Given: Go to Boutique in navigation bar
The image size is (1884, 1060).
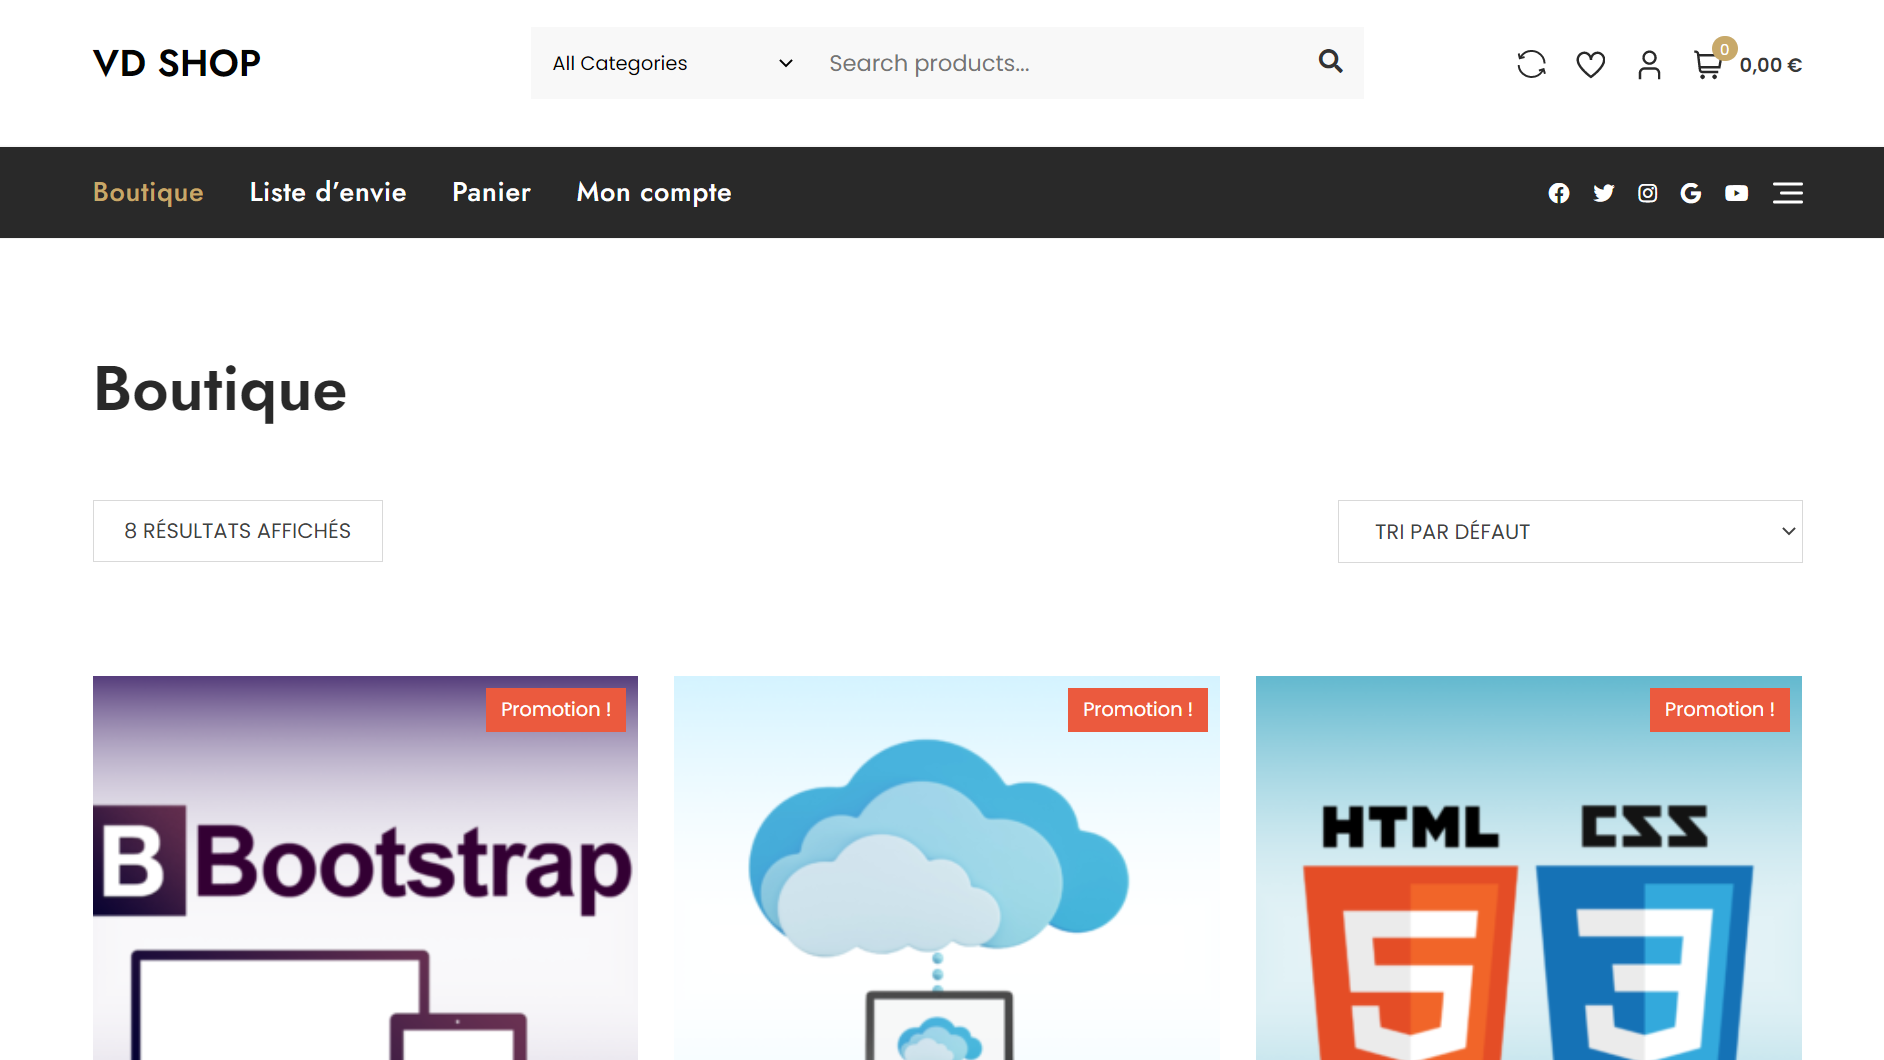Looking at the screenshot, I should [x=148, y=192].
